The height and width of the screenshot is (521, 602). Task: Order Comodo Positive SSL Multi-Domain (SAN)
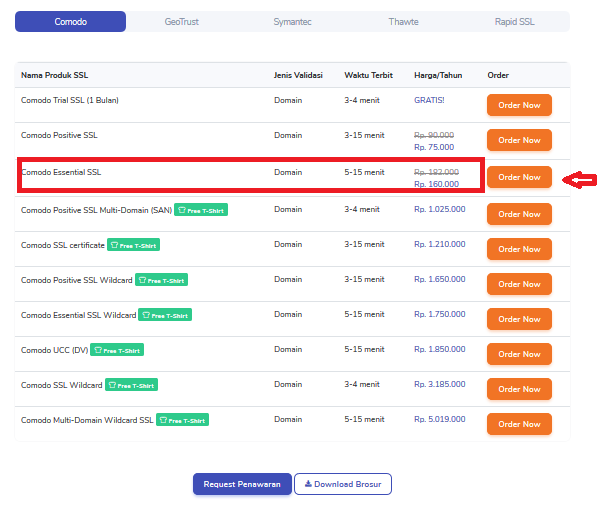click(x=519, y=214)
